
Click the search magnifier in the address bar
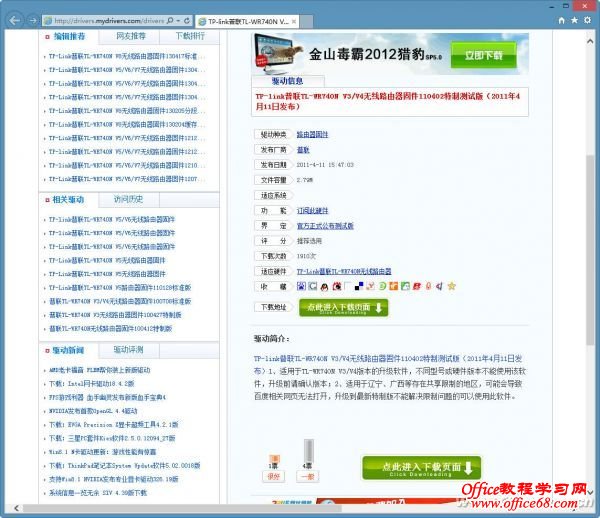pos(170,21)
